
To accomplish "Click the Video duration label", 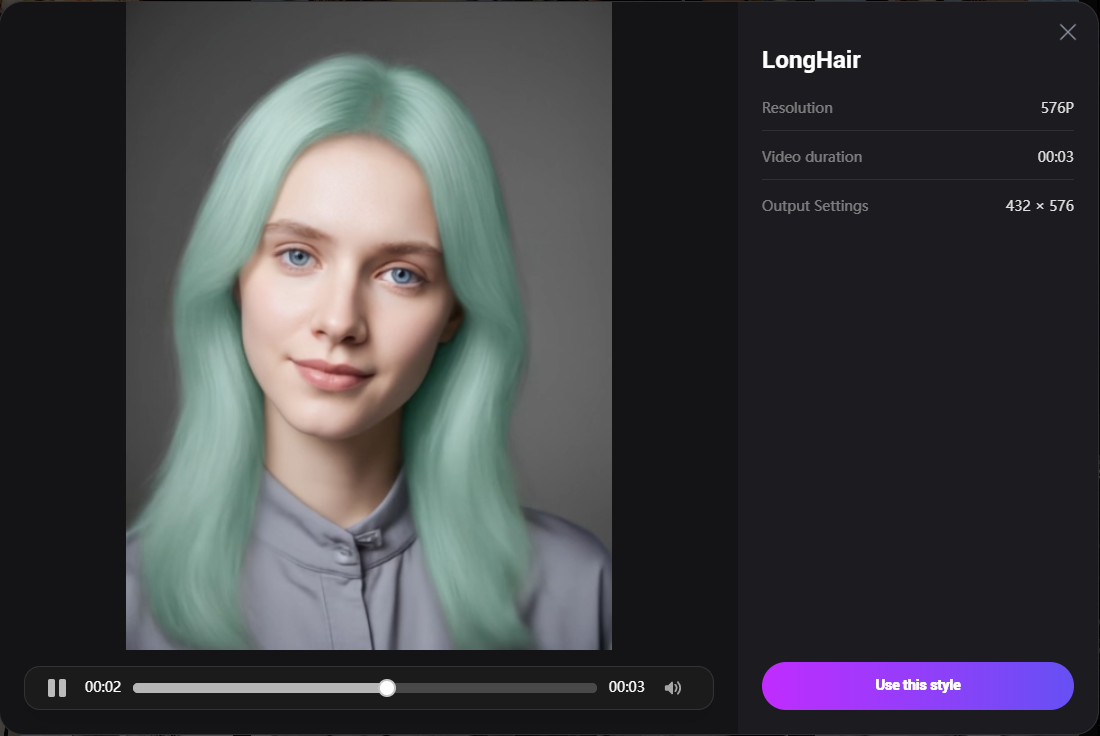I will tap(811, 157).
